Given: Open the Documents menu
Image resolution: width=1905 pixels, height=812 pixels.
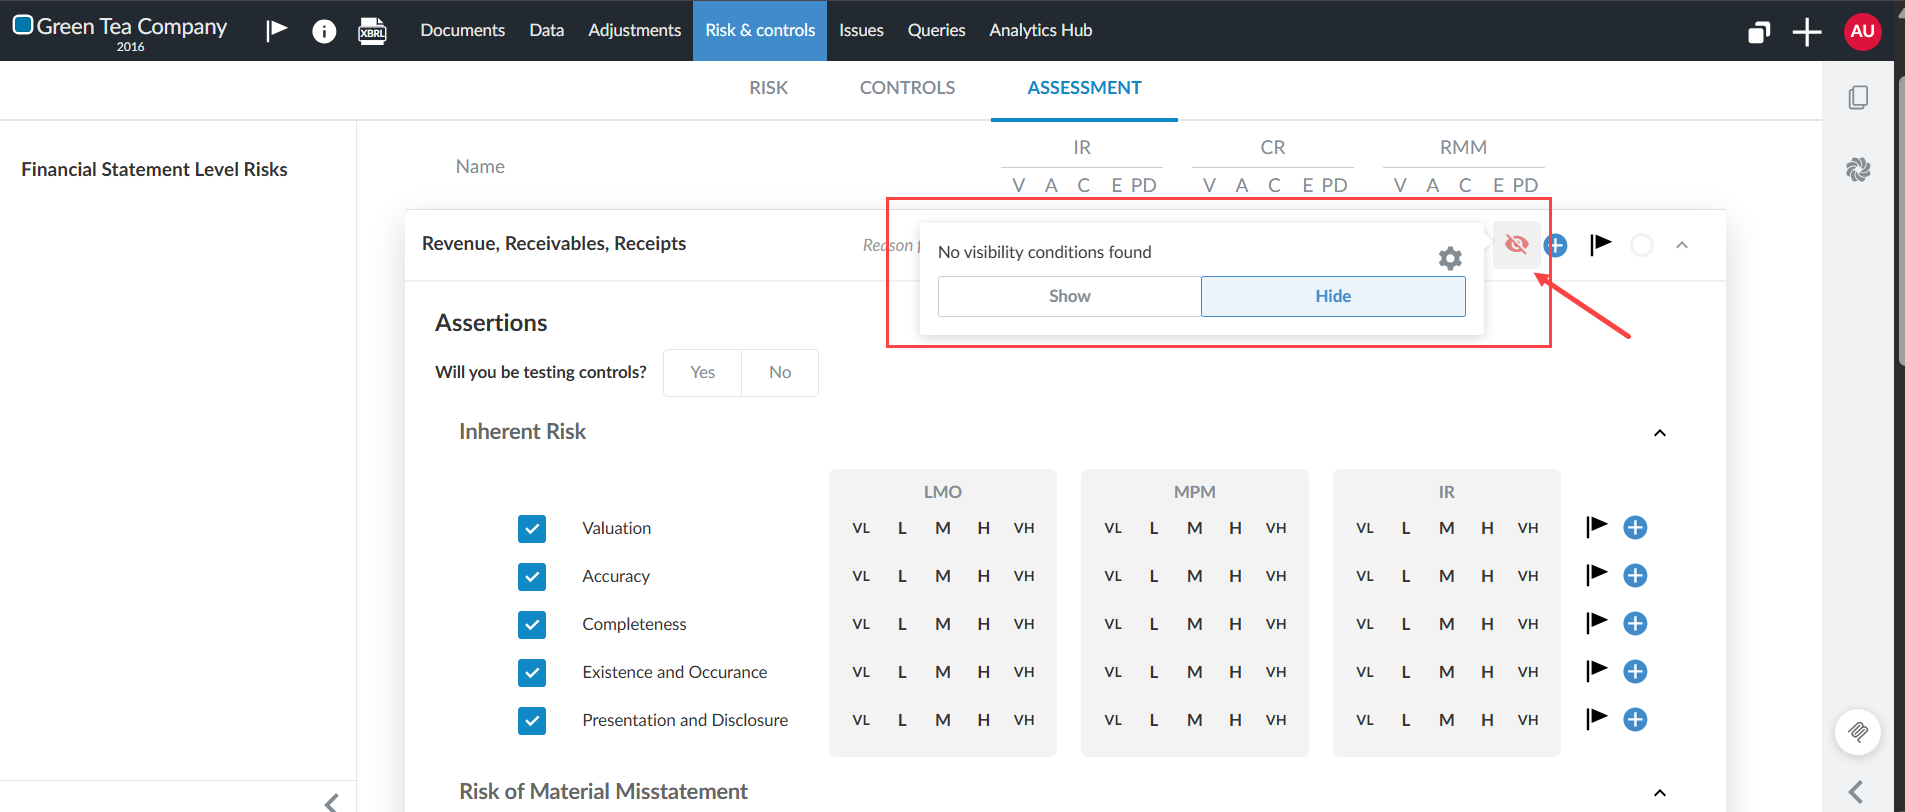Looking at the screenshot, I should pyautogui.click(x=462, y=30).
